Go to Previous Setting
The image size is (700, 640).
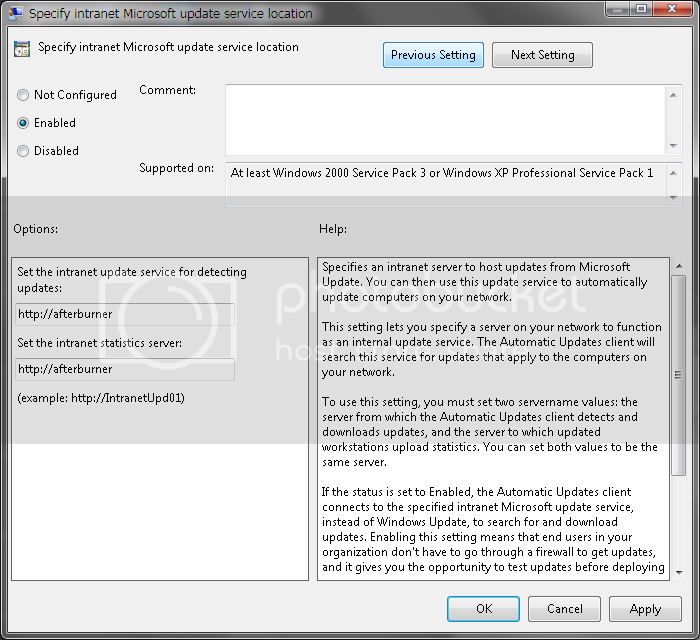(433, 55)
